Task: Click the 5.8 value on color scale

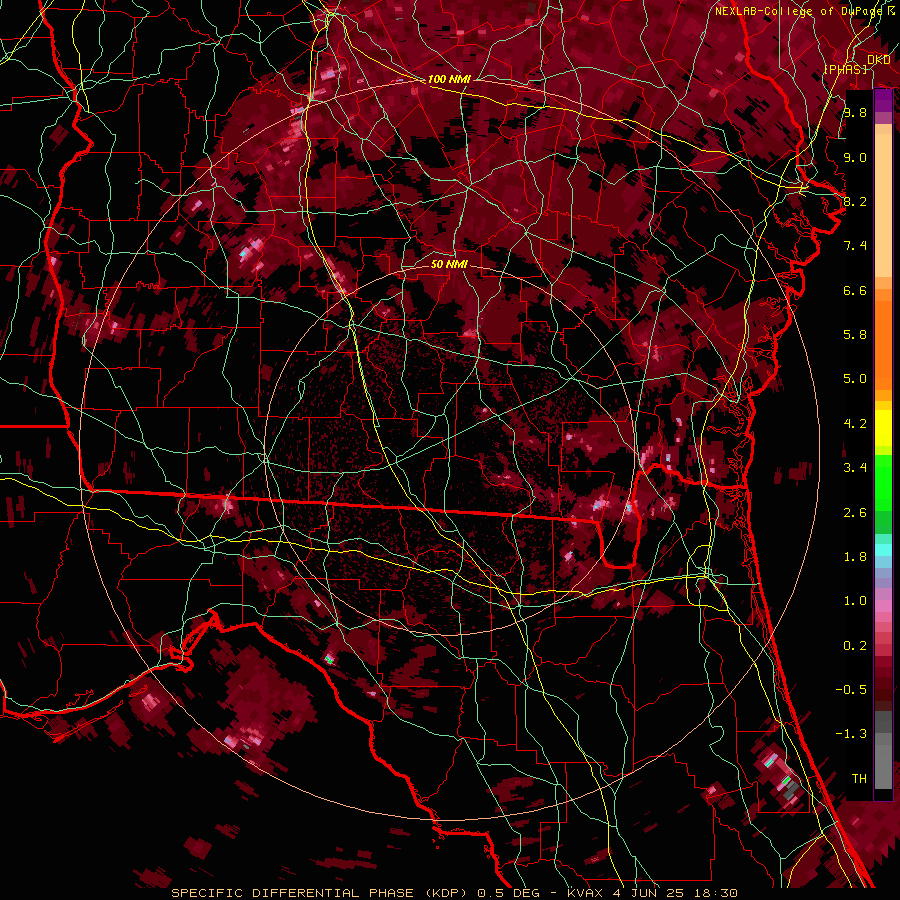Action: pyautogui.click(x=855, y=335)
